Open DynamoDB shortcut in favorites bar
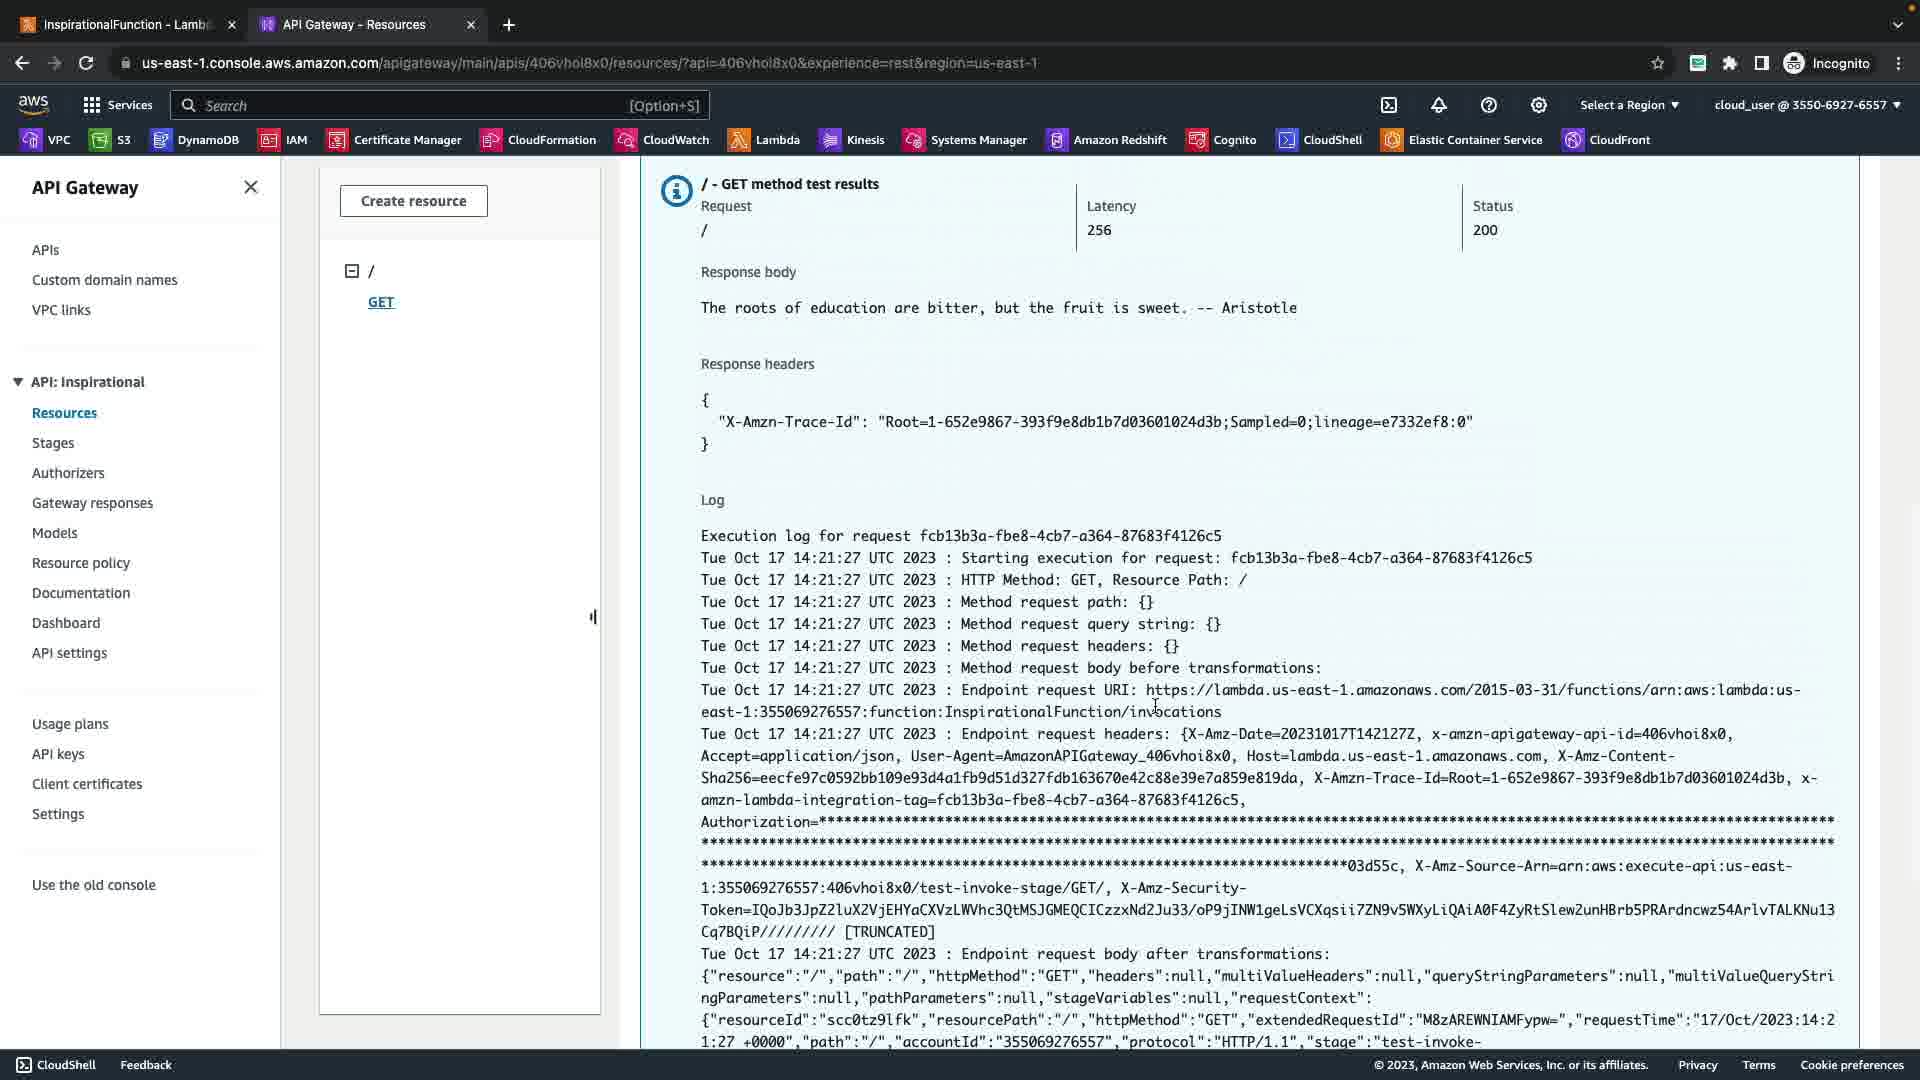 [x=195, y=140]
